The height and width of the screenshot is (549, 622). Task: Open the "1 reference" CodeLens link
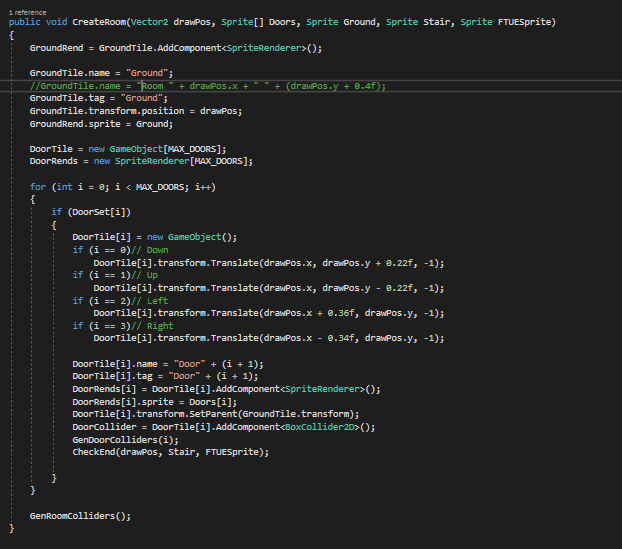click(27, 13)
